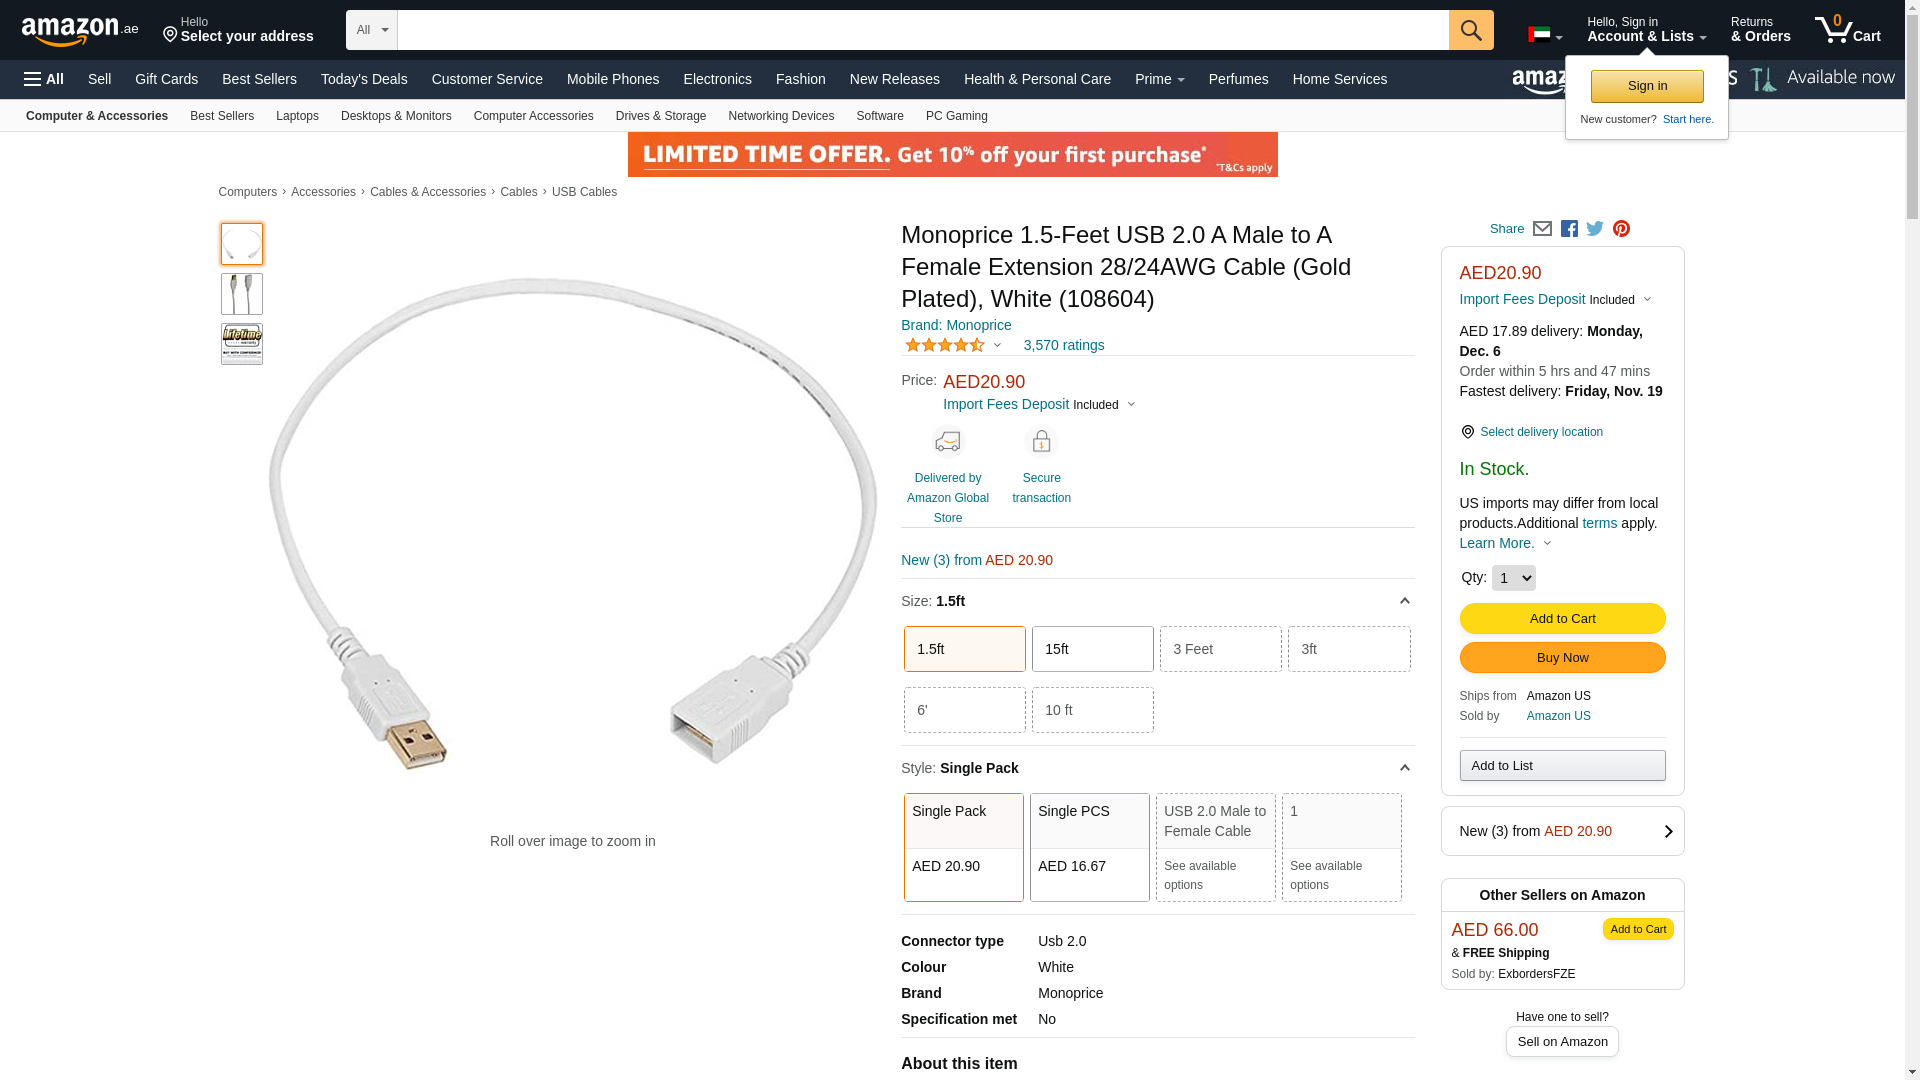Open the Today's Deals menu item
The height and width of the screenshot is (1080, 1920).
click(x=364, y=79)
